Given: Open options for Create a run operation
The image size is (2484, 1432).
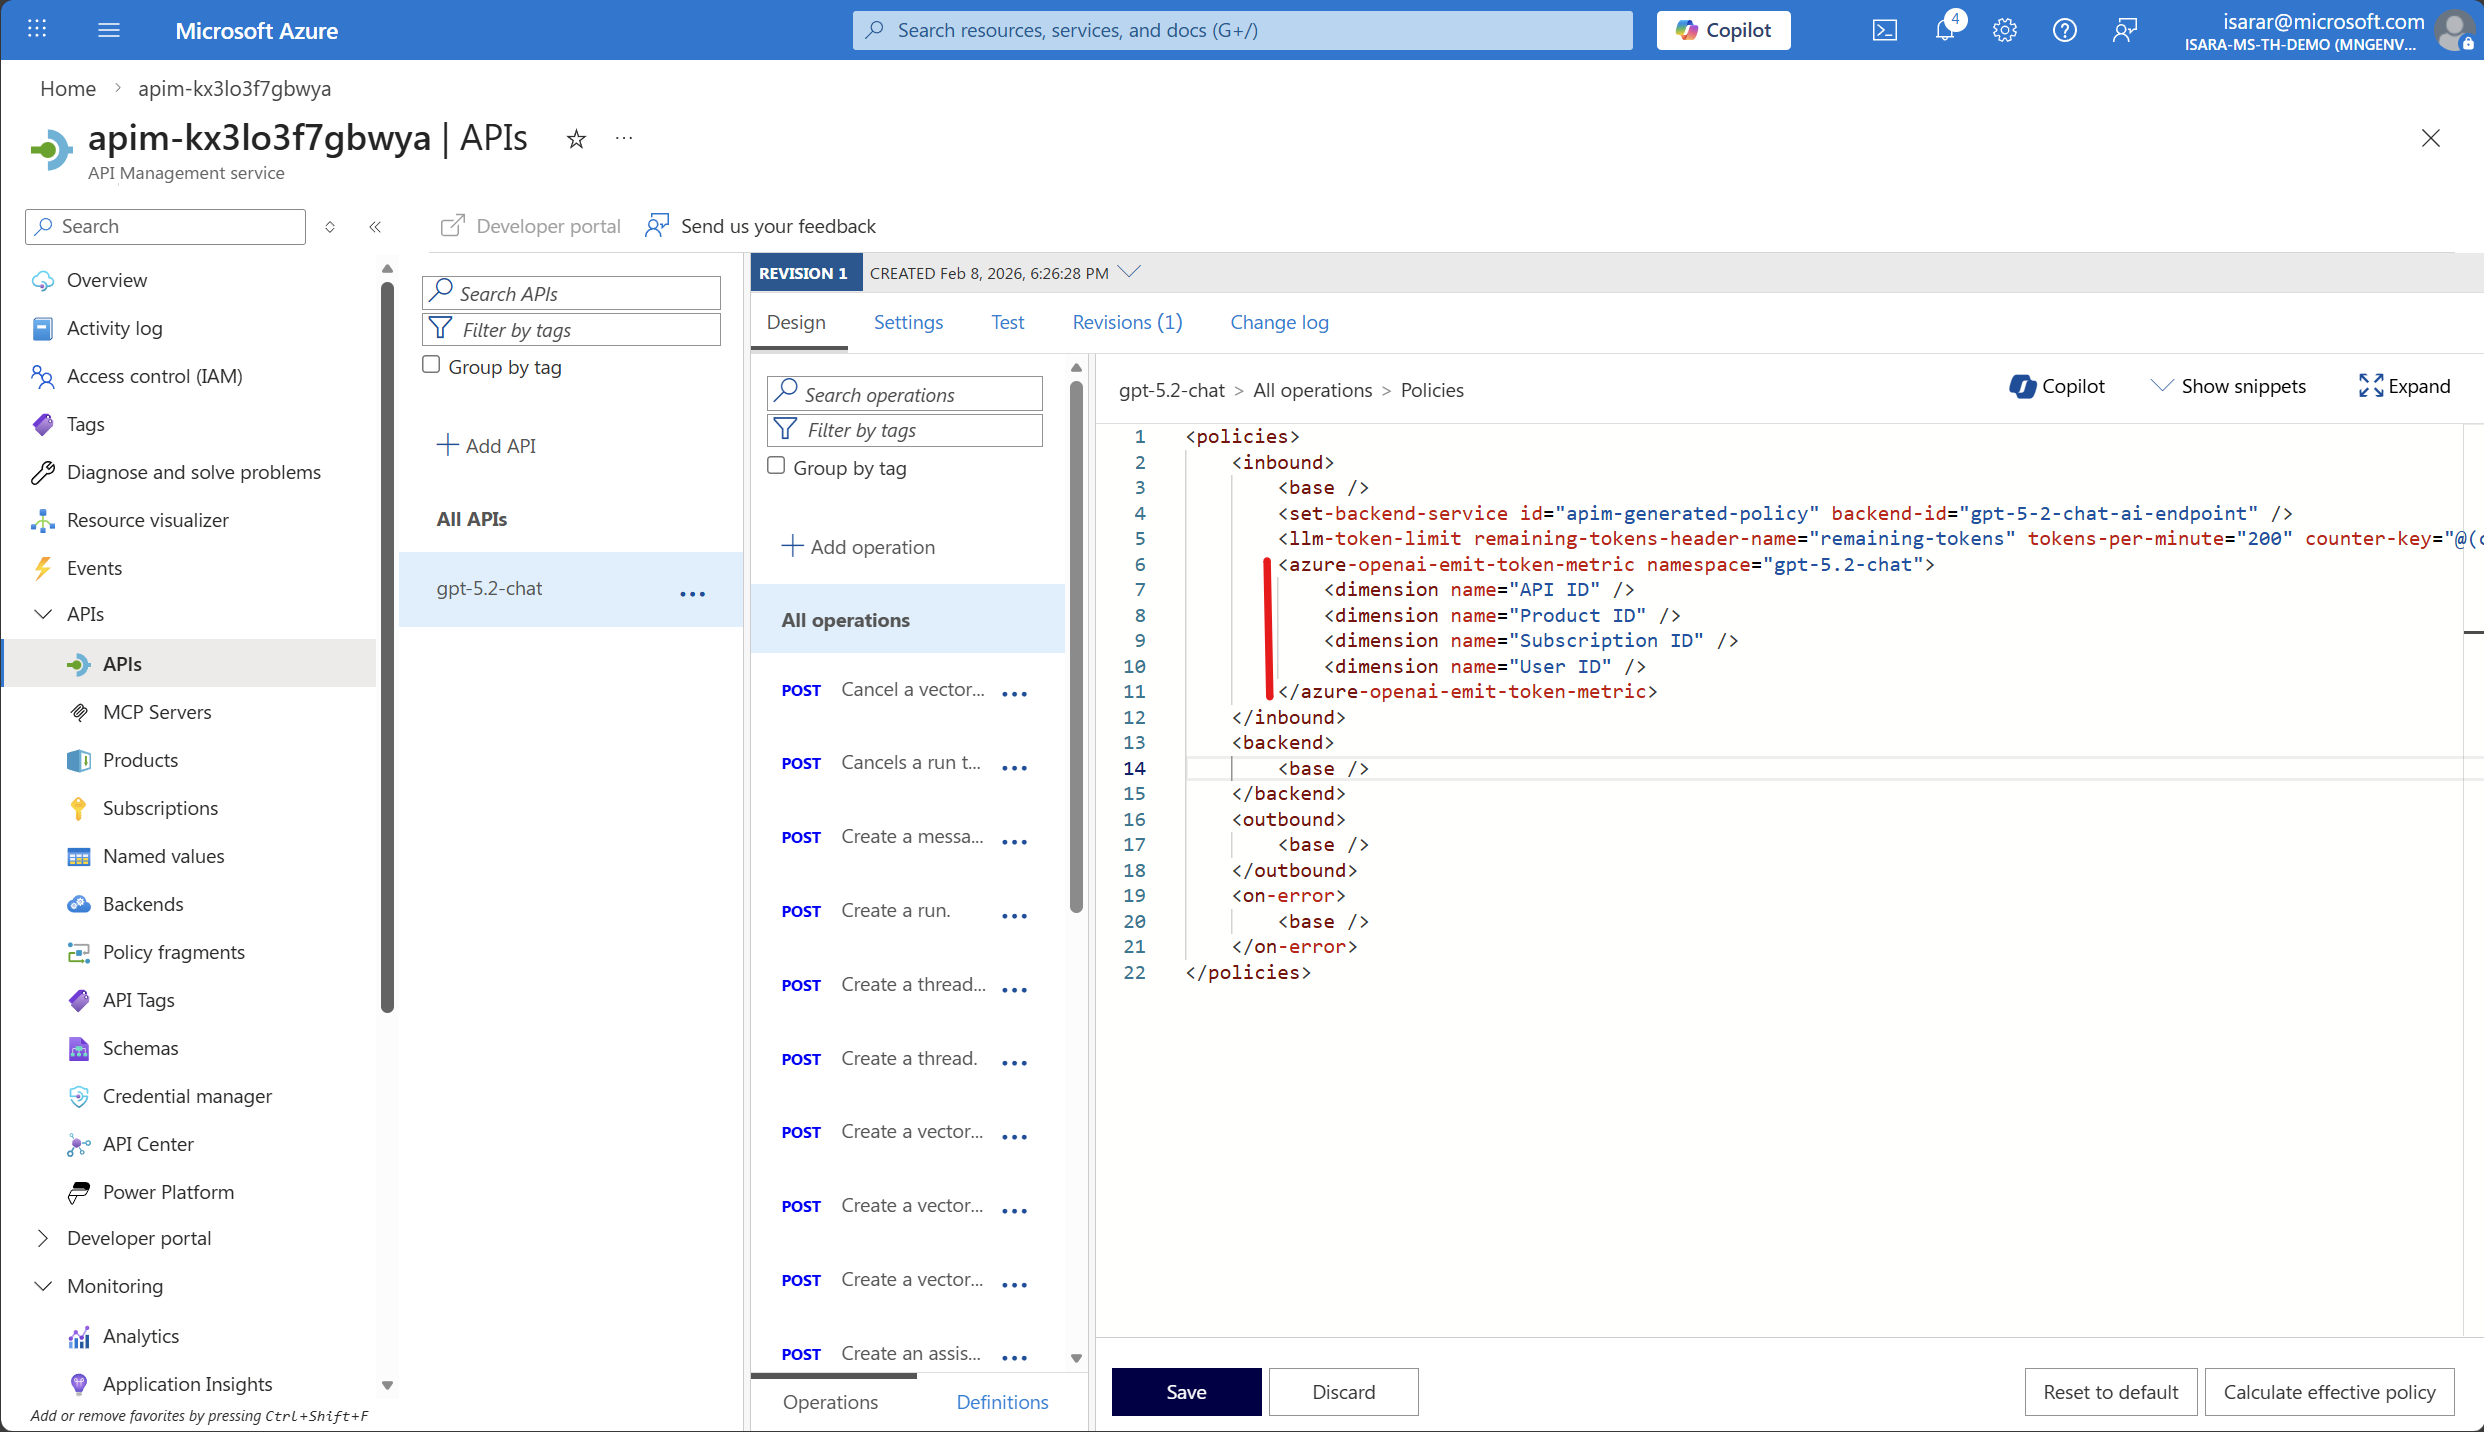Looking at the screenshot, I should 1014,915.
